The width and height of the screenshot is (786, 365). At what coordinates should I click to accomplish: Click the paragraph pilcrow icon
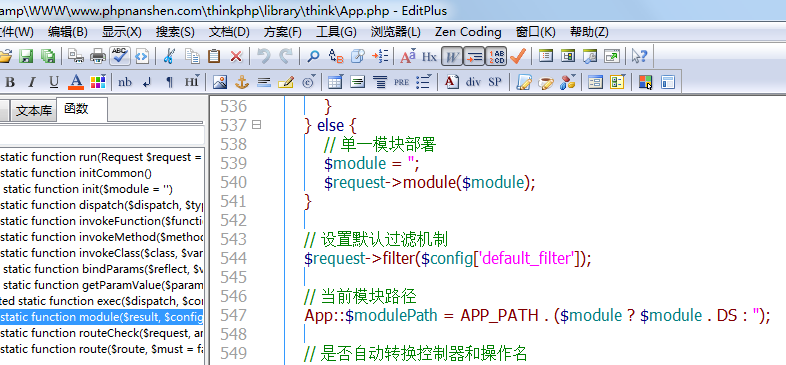(169, 82)
